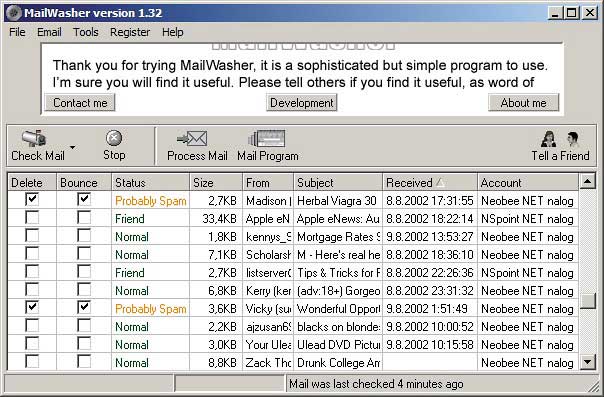Select the 'Friend' status for Apple eNews
Image resolution: width=604 pixels, height=397 pixels.
[x=130, y=219]
